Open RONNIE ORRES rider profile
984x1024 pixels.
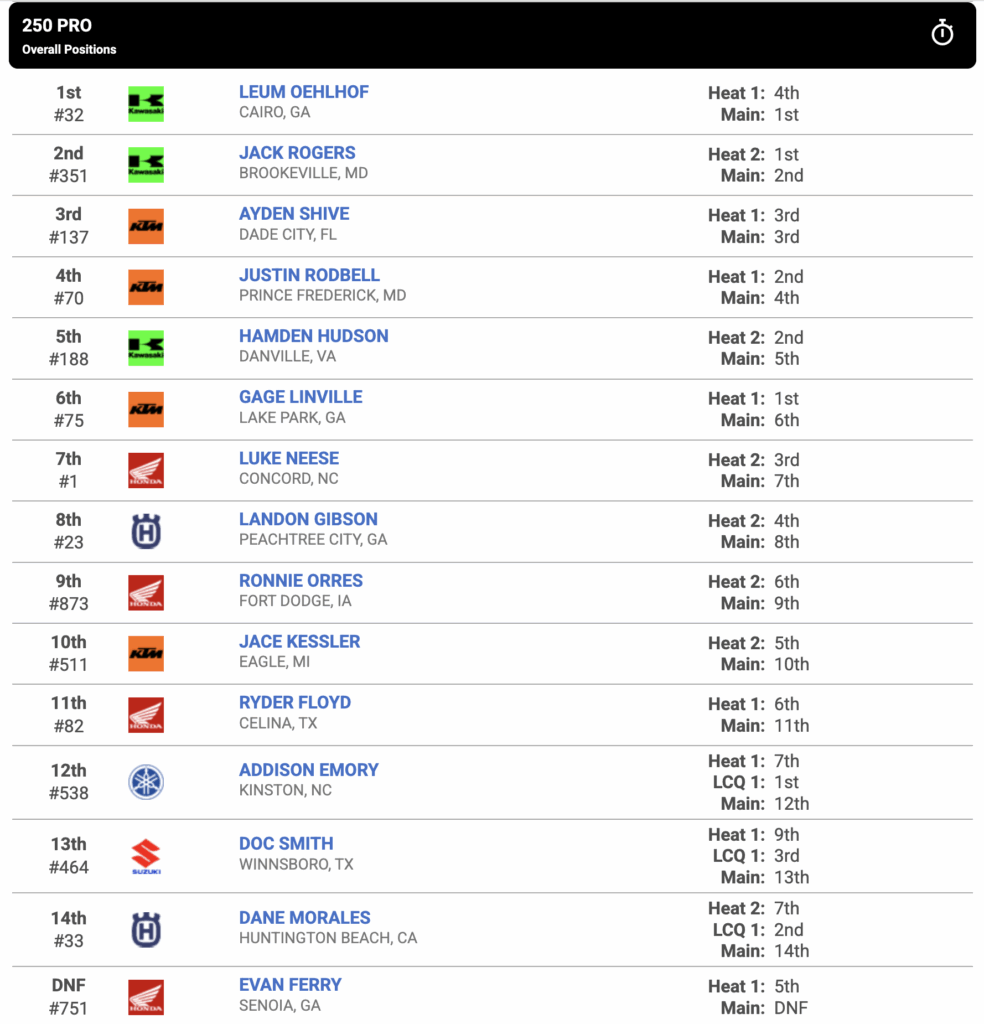point(300,581)
